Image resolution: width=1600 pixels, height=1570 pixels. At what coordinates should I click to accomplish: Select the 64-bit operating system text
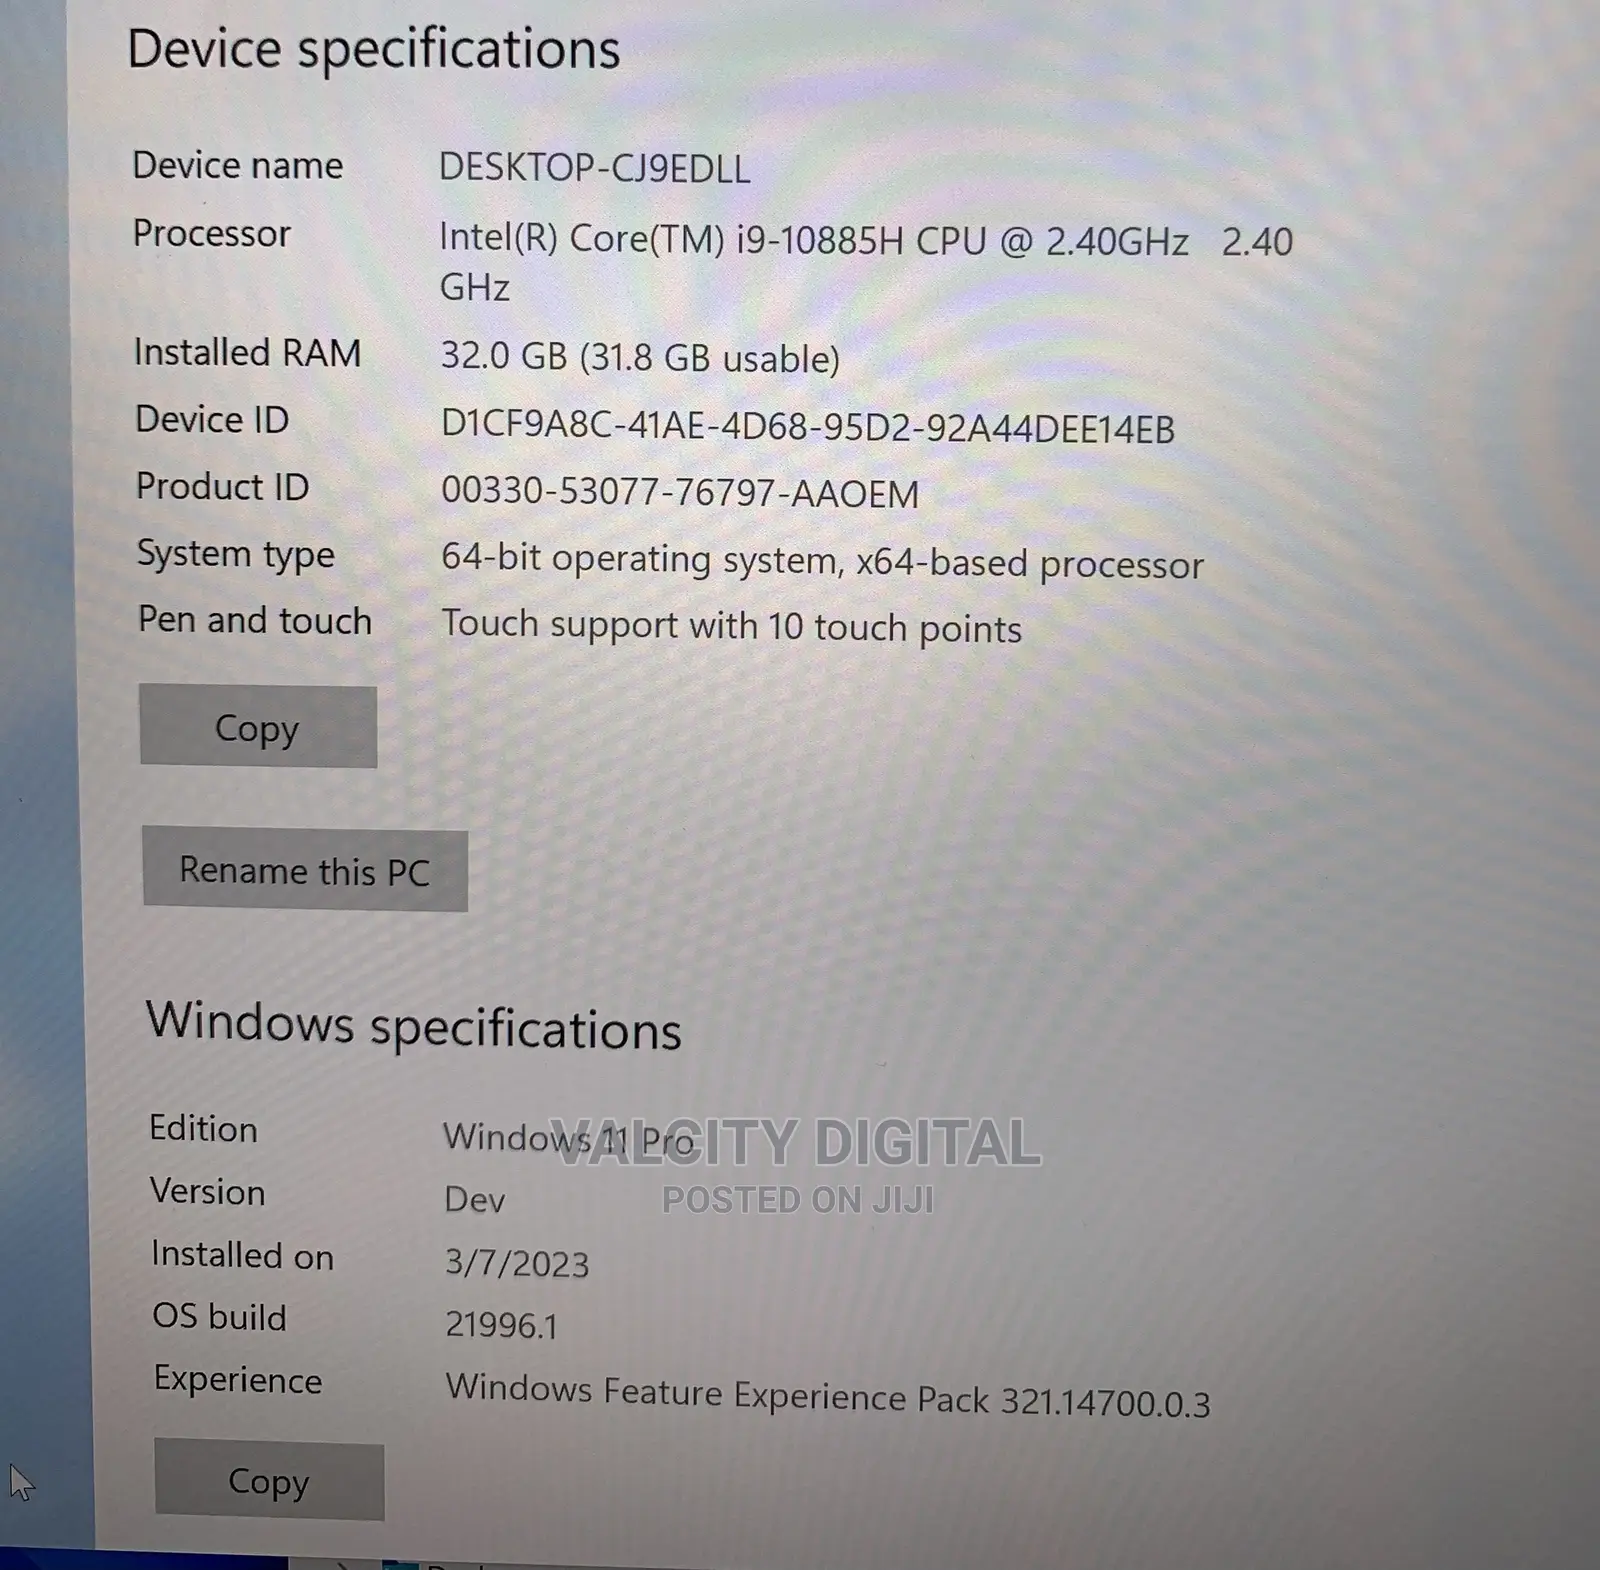(822, 562)
